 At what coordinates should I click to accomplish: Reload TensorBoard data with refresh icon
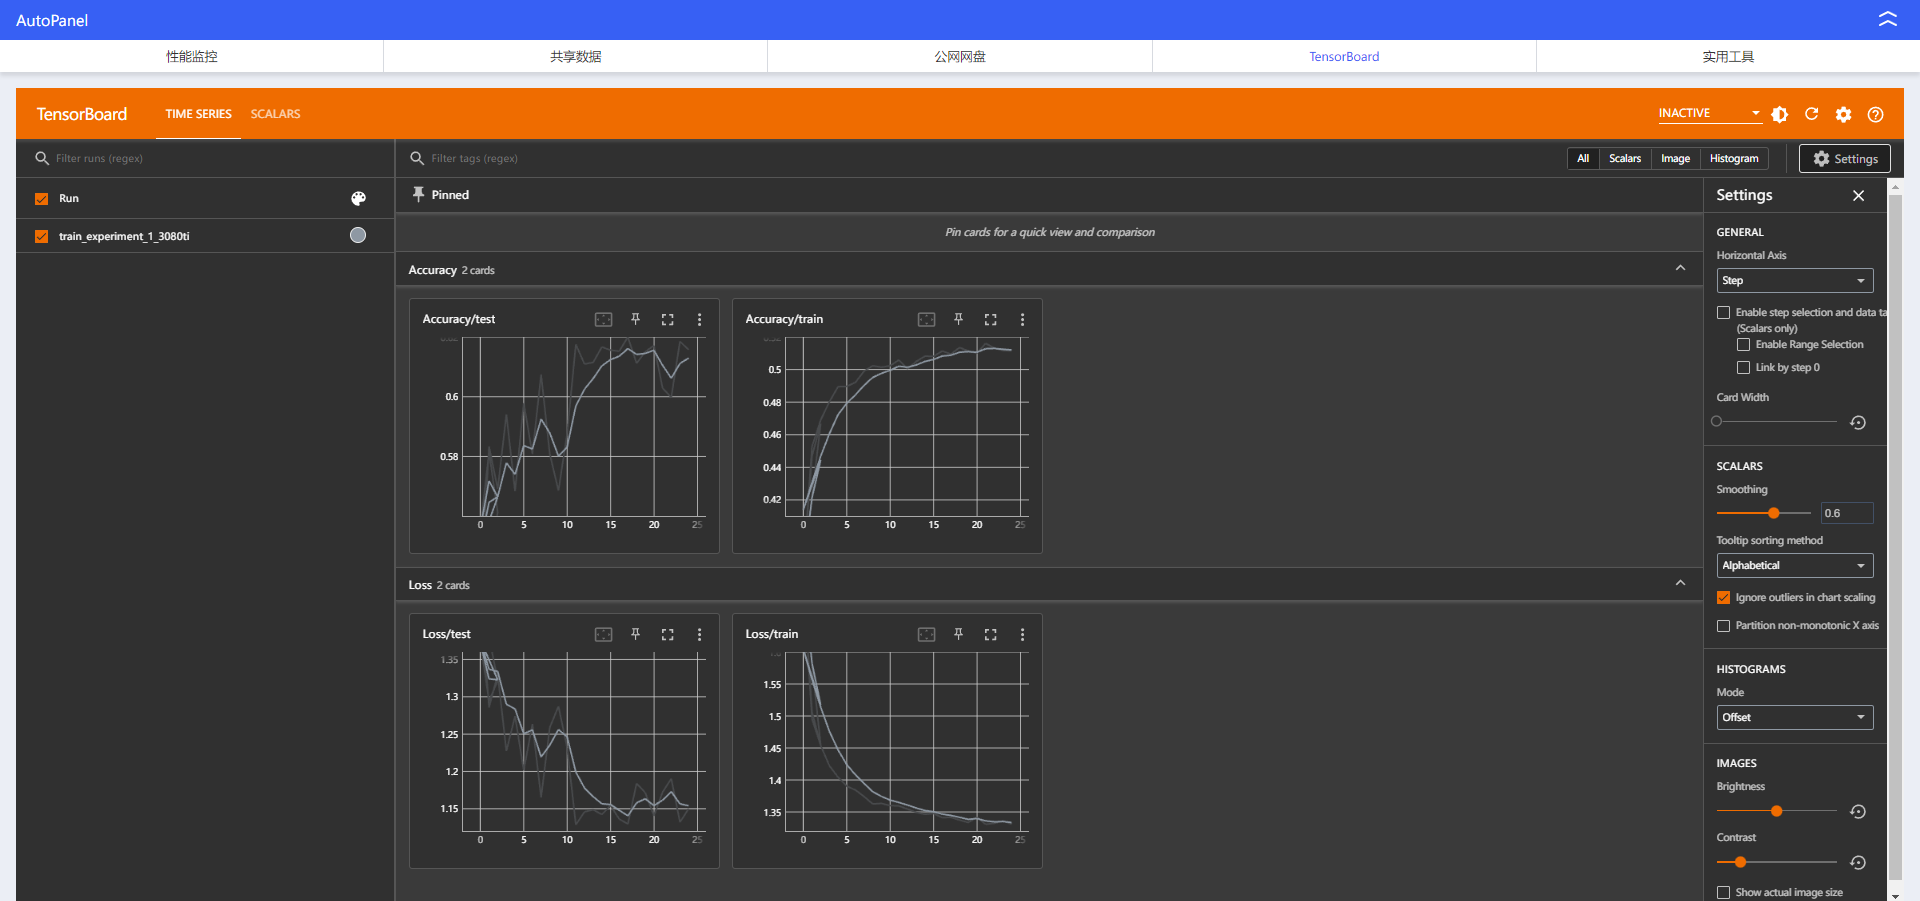[1811, 114]
